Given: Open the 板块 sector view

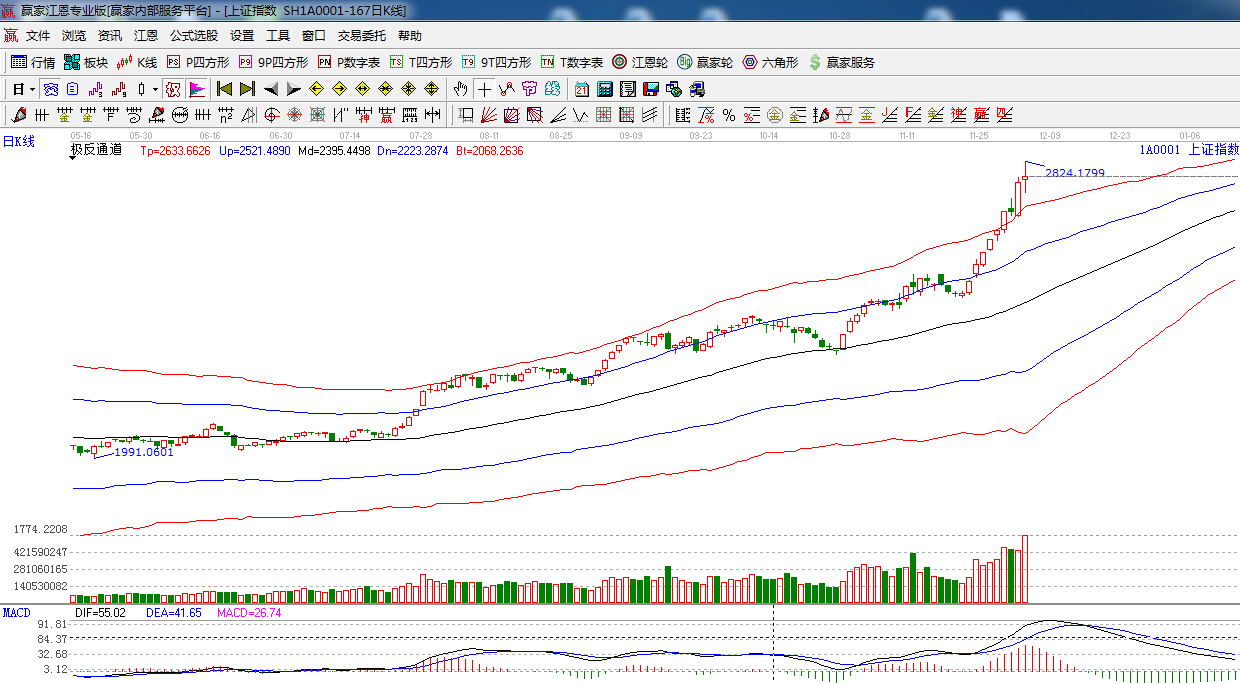Looking at the screenshot, I should (x=86, y=62).
